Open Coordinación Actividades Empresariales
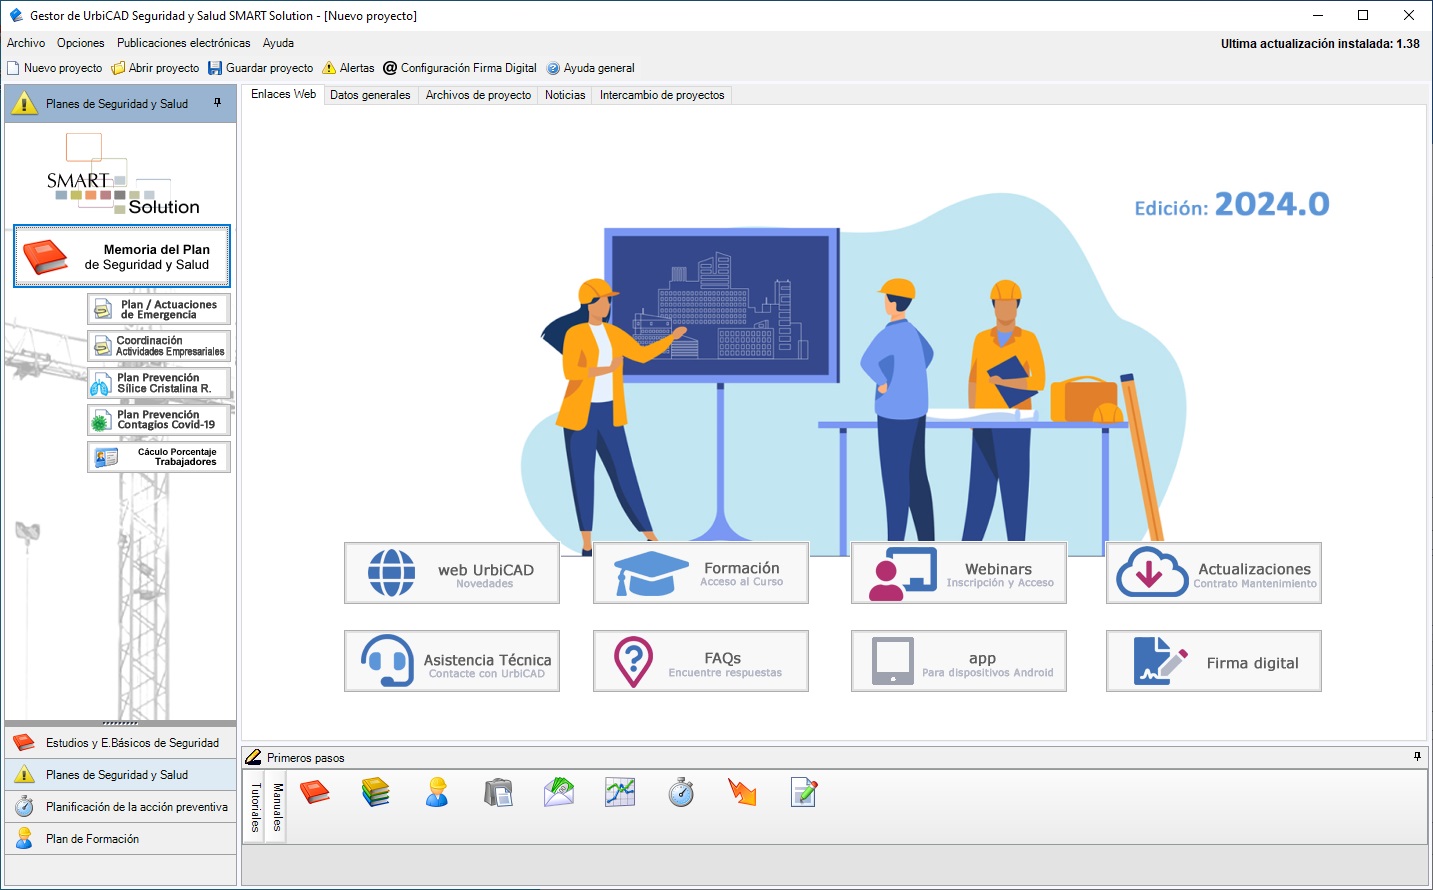The image size is (1433, 890). coord(159,346)
